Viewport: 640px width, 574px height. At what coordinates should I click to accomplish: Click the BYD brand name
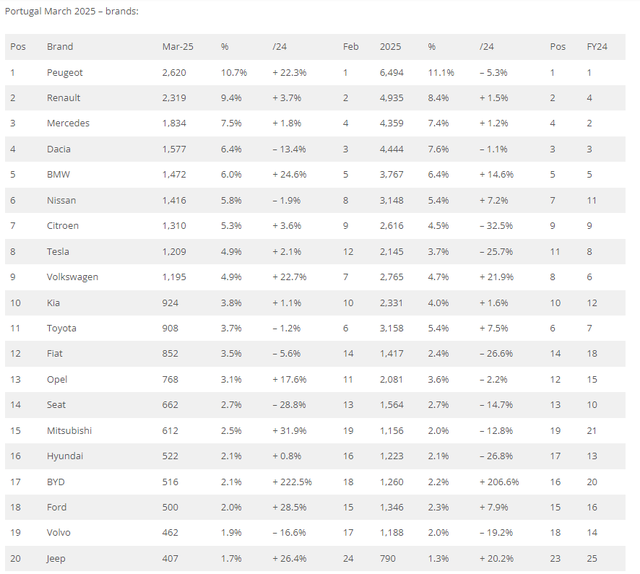57,481
